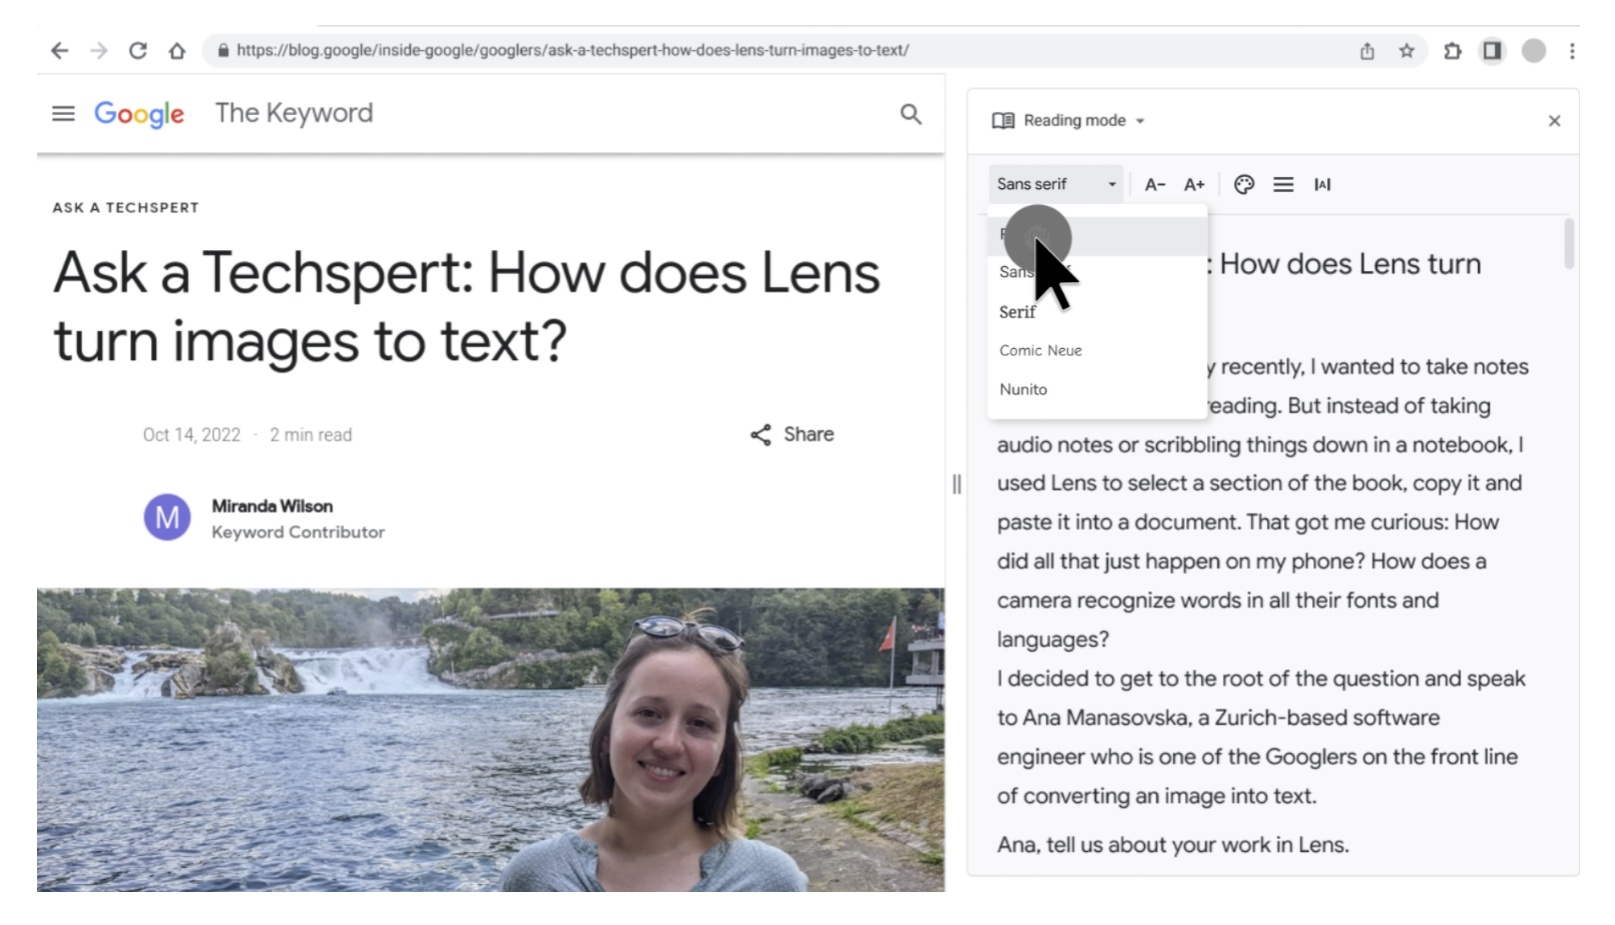Open Miranda Wilson author link

pyautogui.click(x=272, y=506)
